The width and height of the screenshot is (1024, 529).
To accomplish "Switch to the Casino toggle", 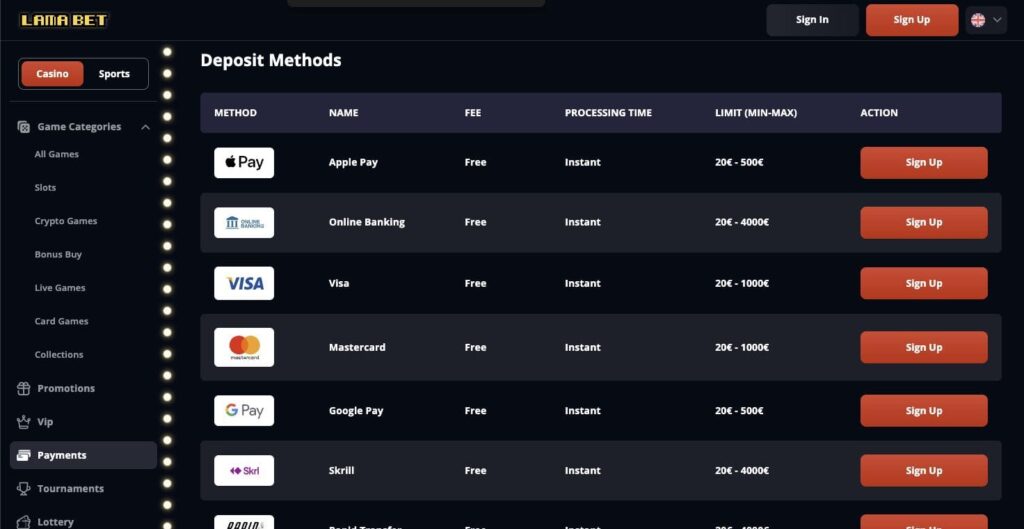I will pyautogui.click(x=52, y=74).
